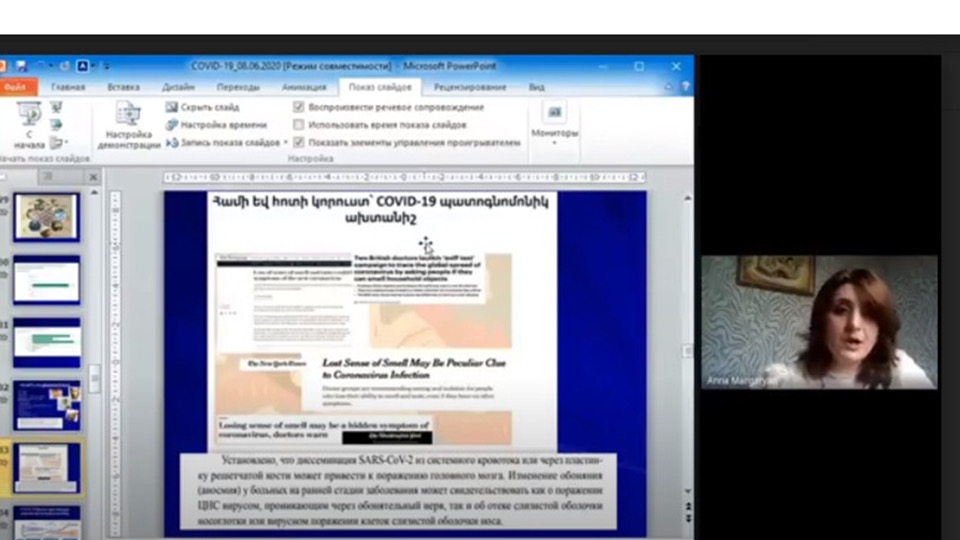Image resolution: width=960 pixels, height=540 pixels.
Task: Uncheck Показать элементы управления проигрывателем
Action: 299,143
